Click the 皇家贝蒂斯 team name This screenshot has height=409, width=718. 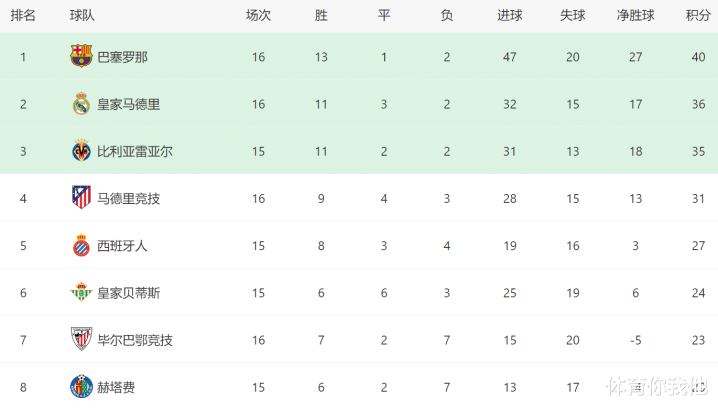[128, 293]
